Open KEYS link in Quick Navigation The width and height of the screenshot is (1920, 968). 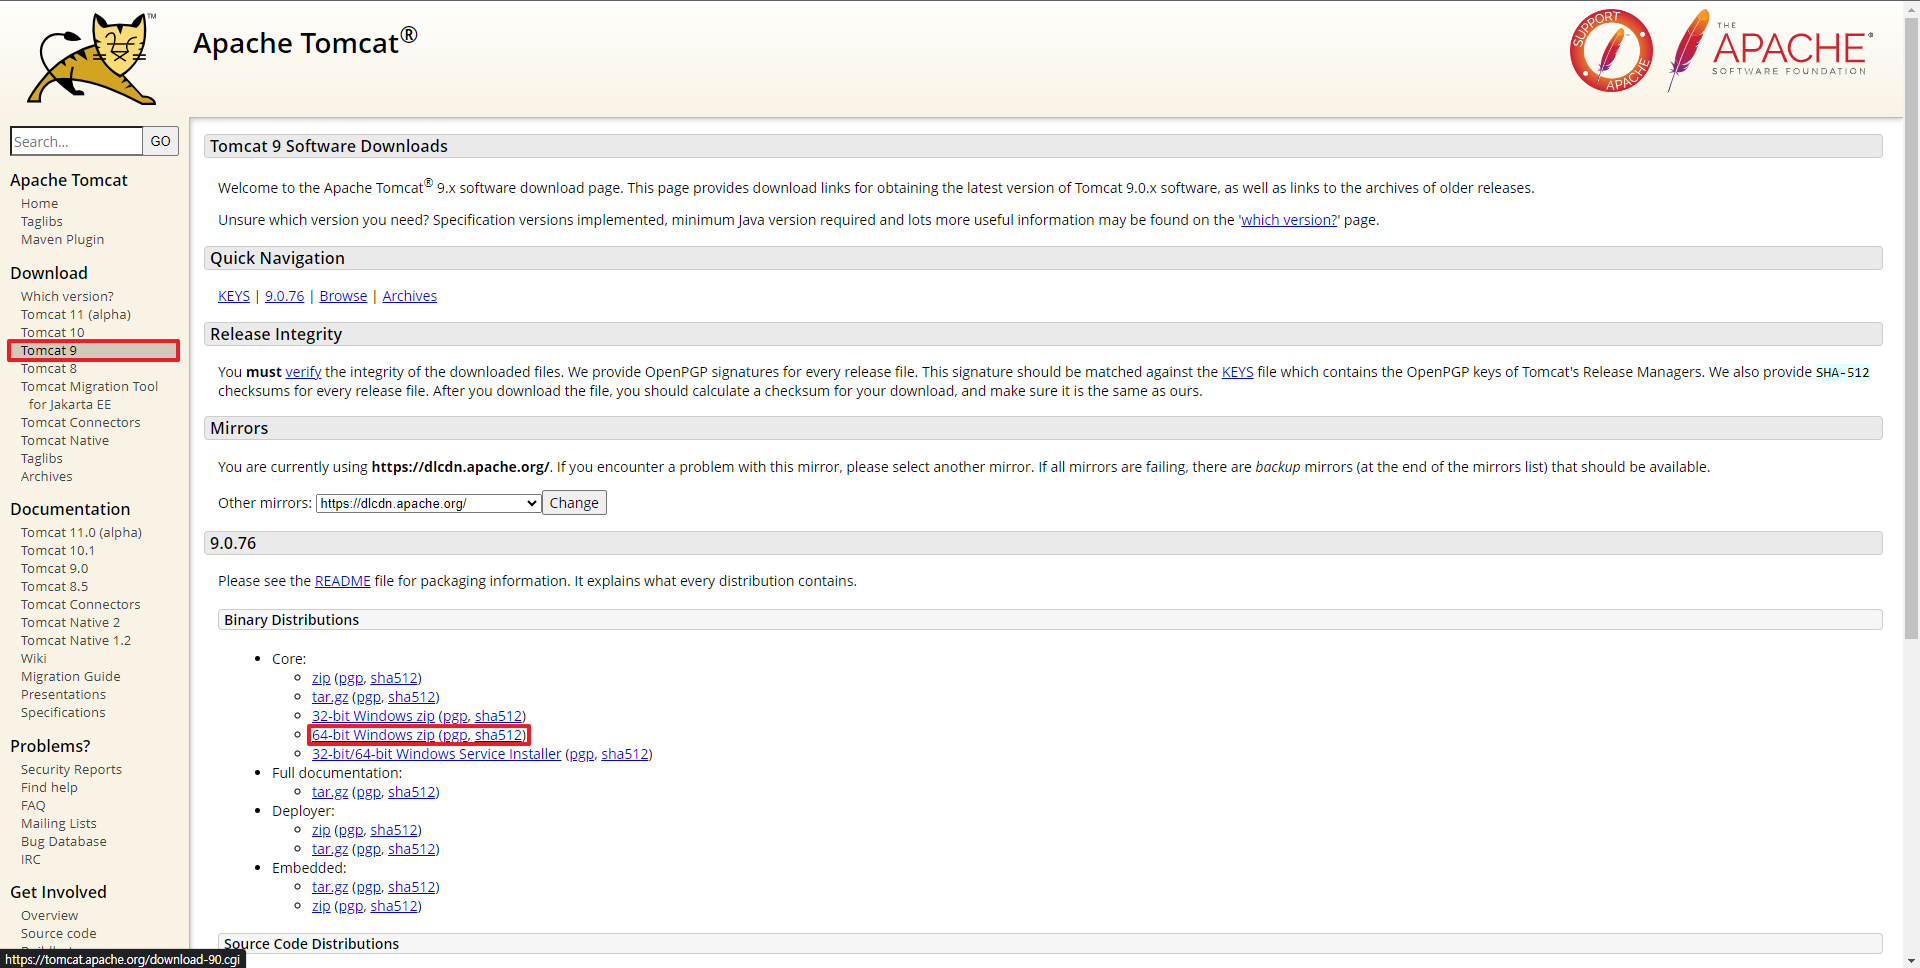(234, 296)
